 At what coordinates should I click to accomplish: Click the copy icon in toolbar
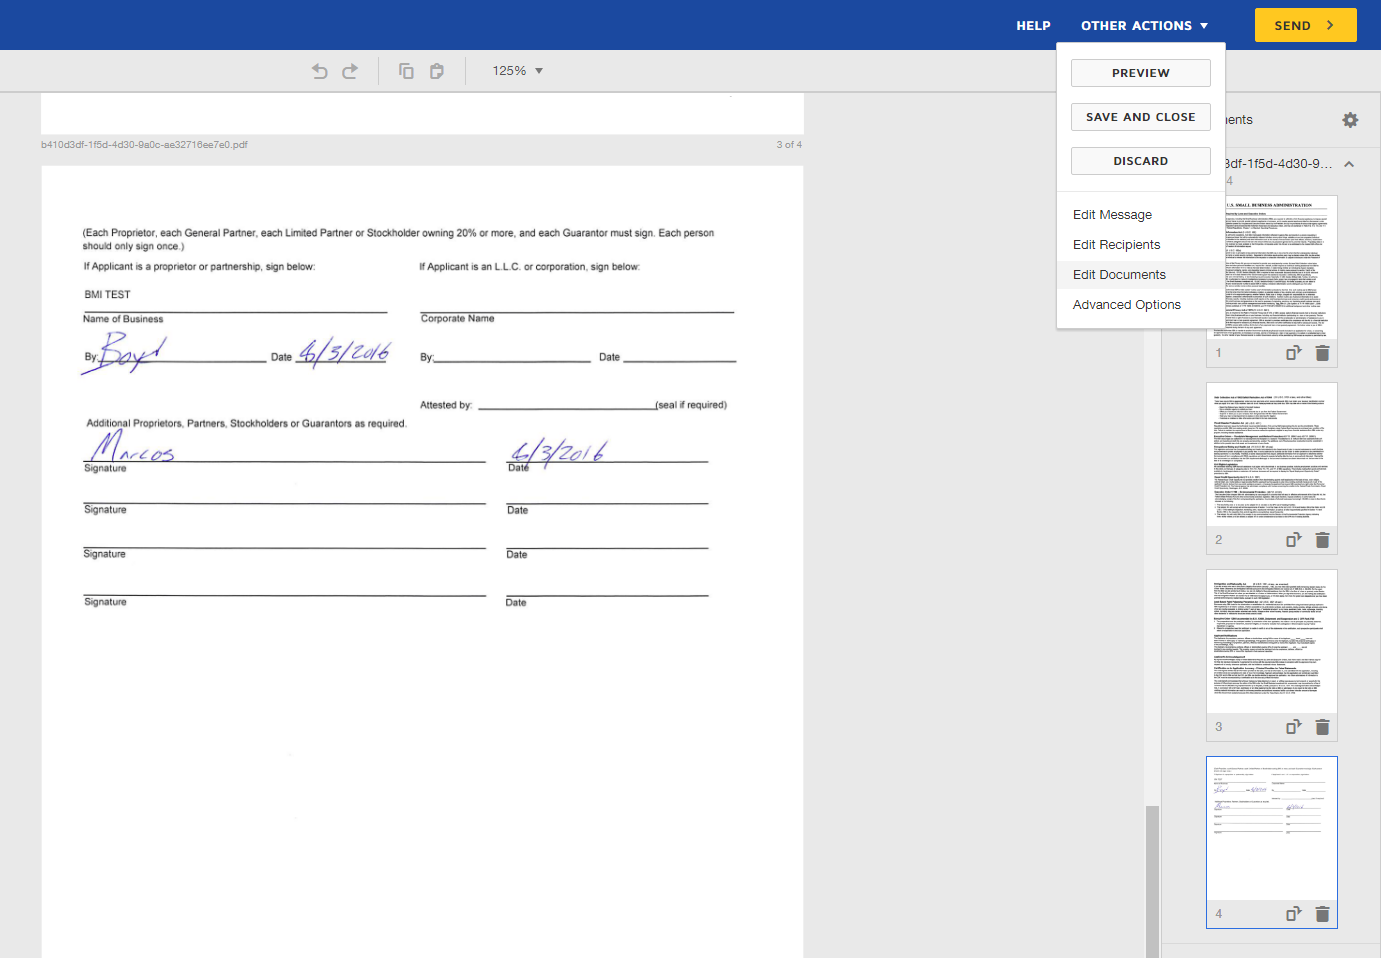coord(406,71)
